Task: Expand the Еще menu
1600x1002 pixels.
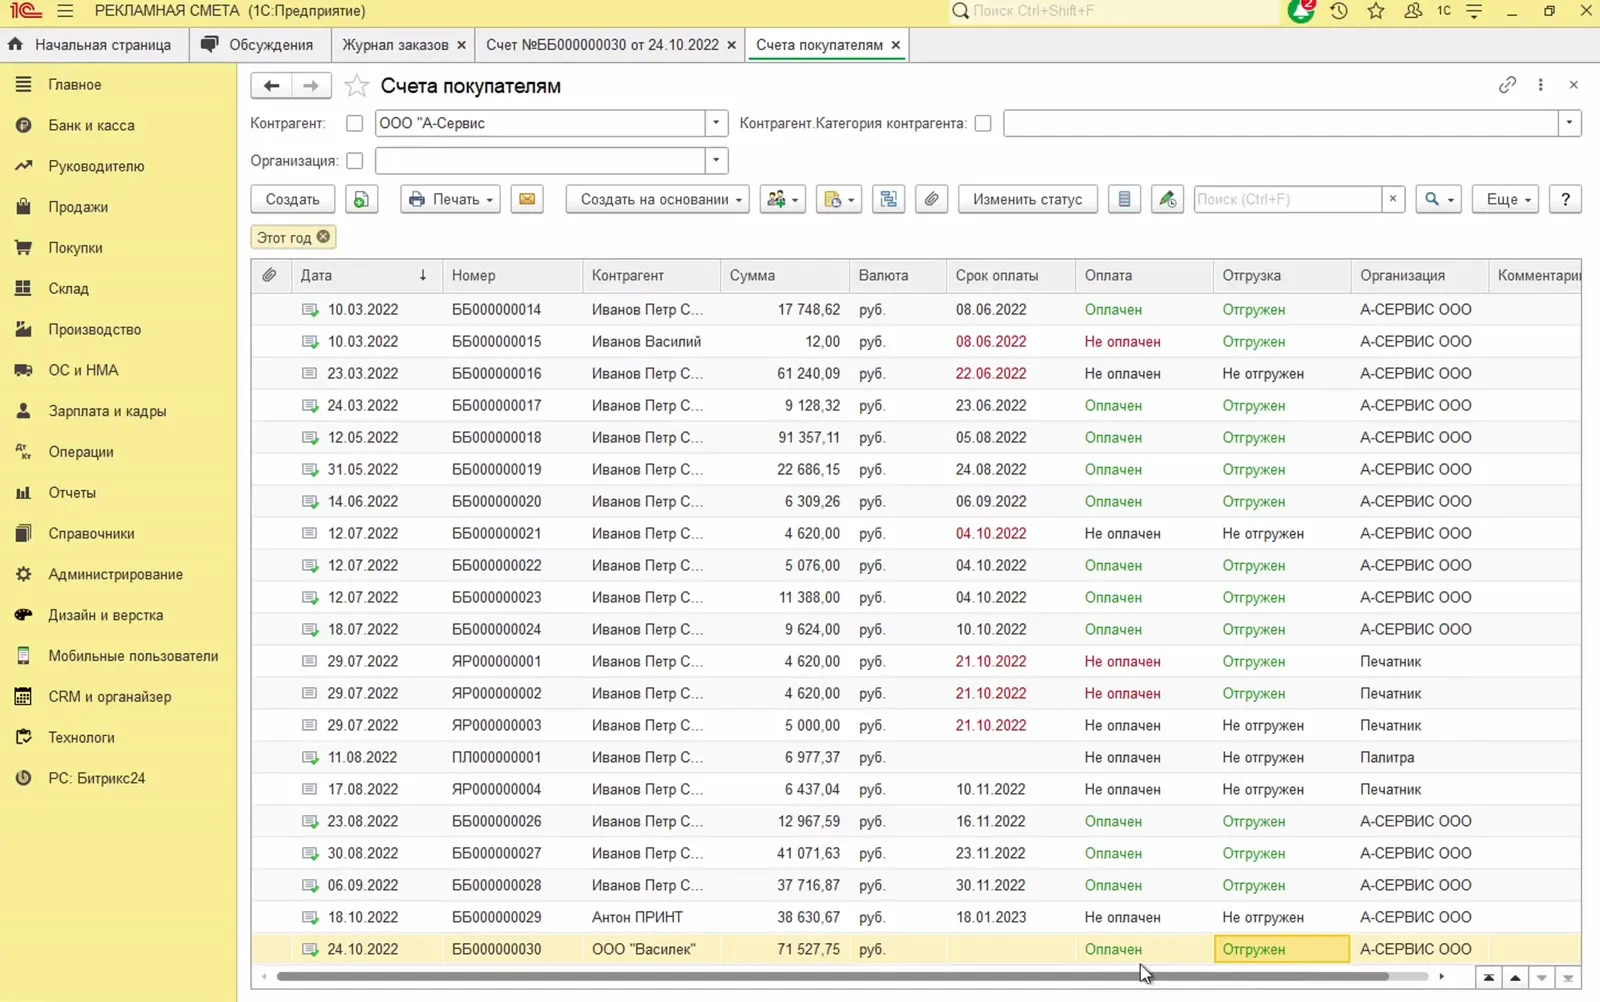Action: 1507,199
